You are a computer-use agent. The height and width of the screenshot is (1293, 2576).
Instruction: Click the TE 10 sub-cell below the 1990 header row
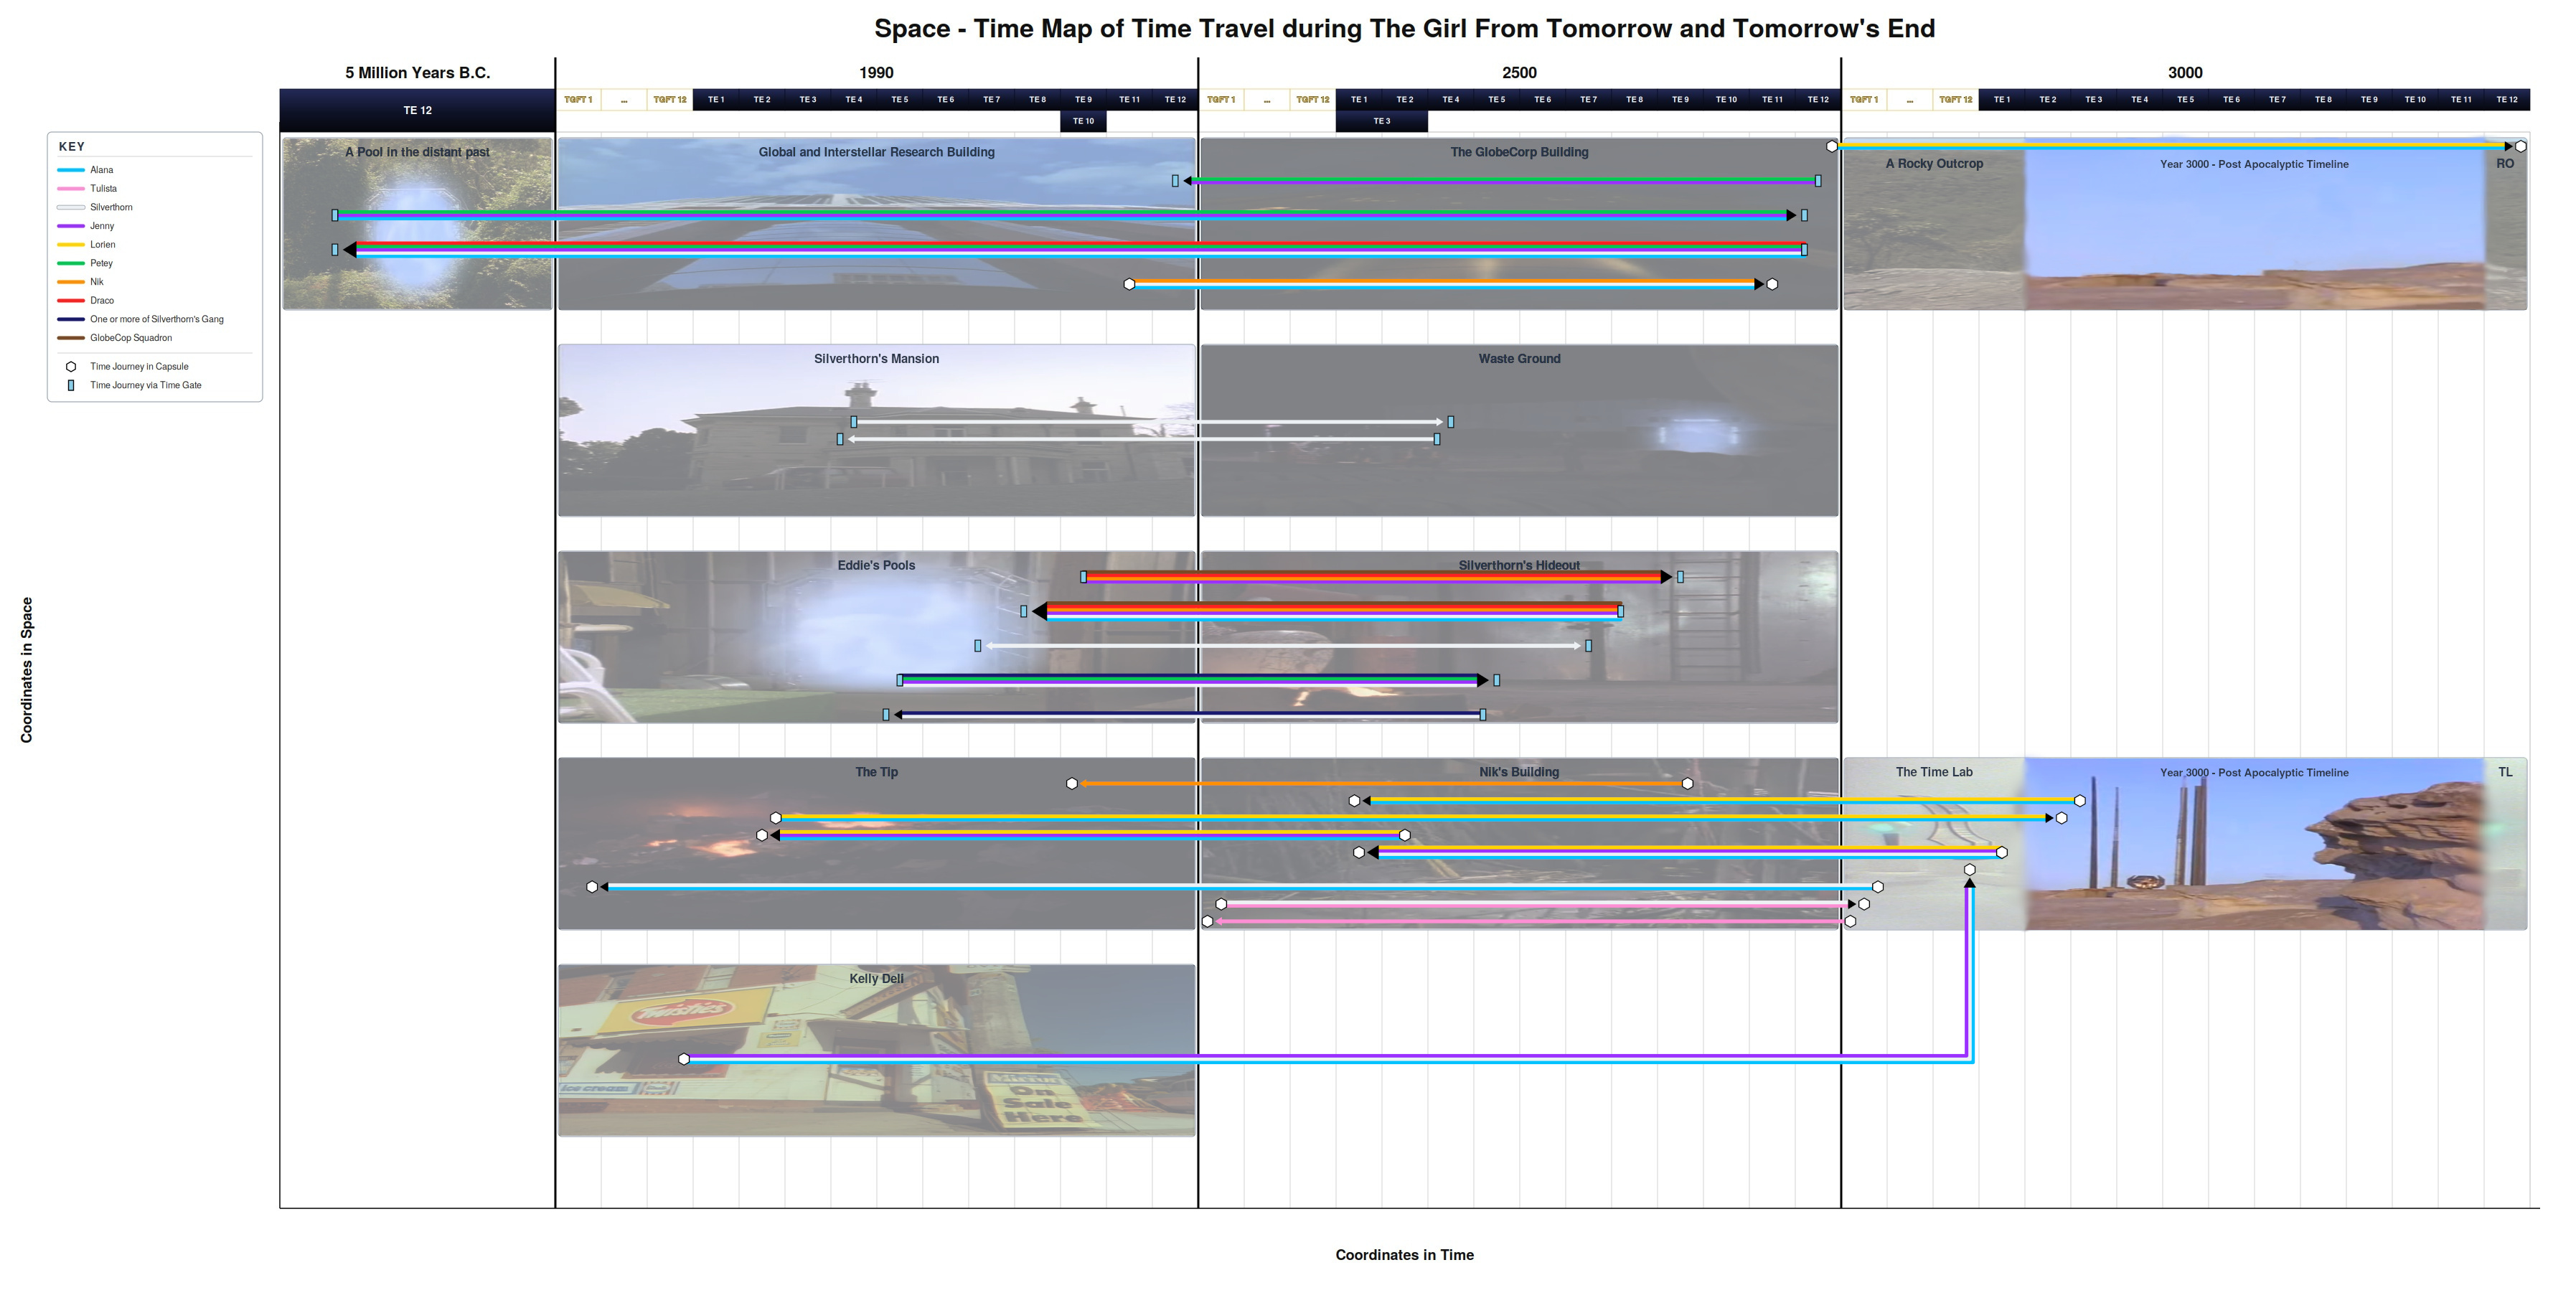pos(1083,121)
